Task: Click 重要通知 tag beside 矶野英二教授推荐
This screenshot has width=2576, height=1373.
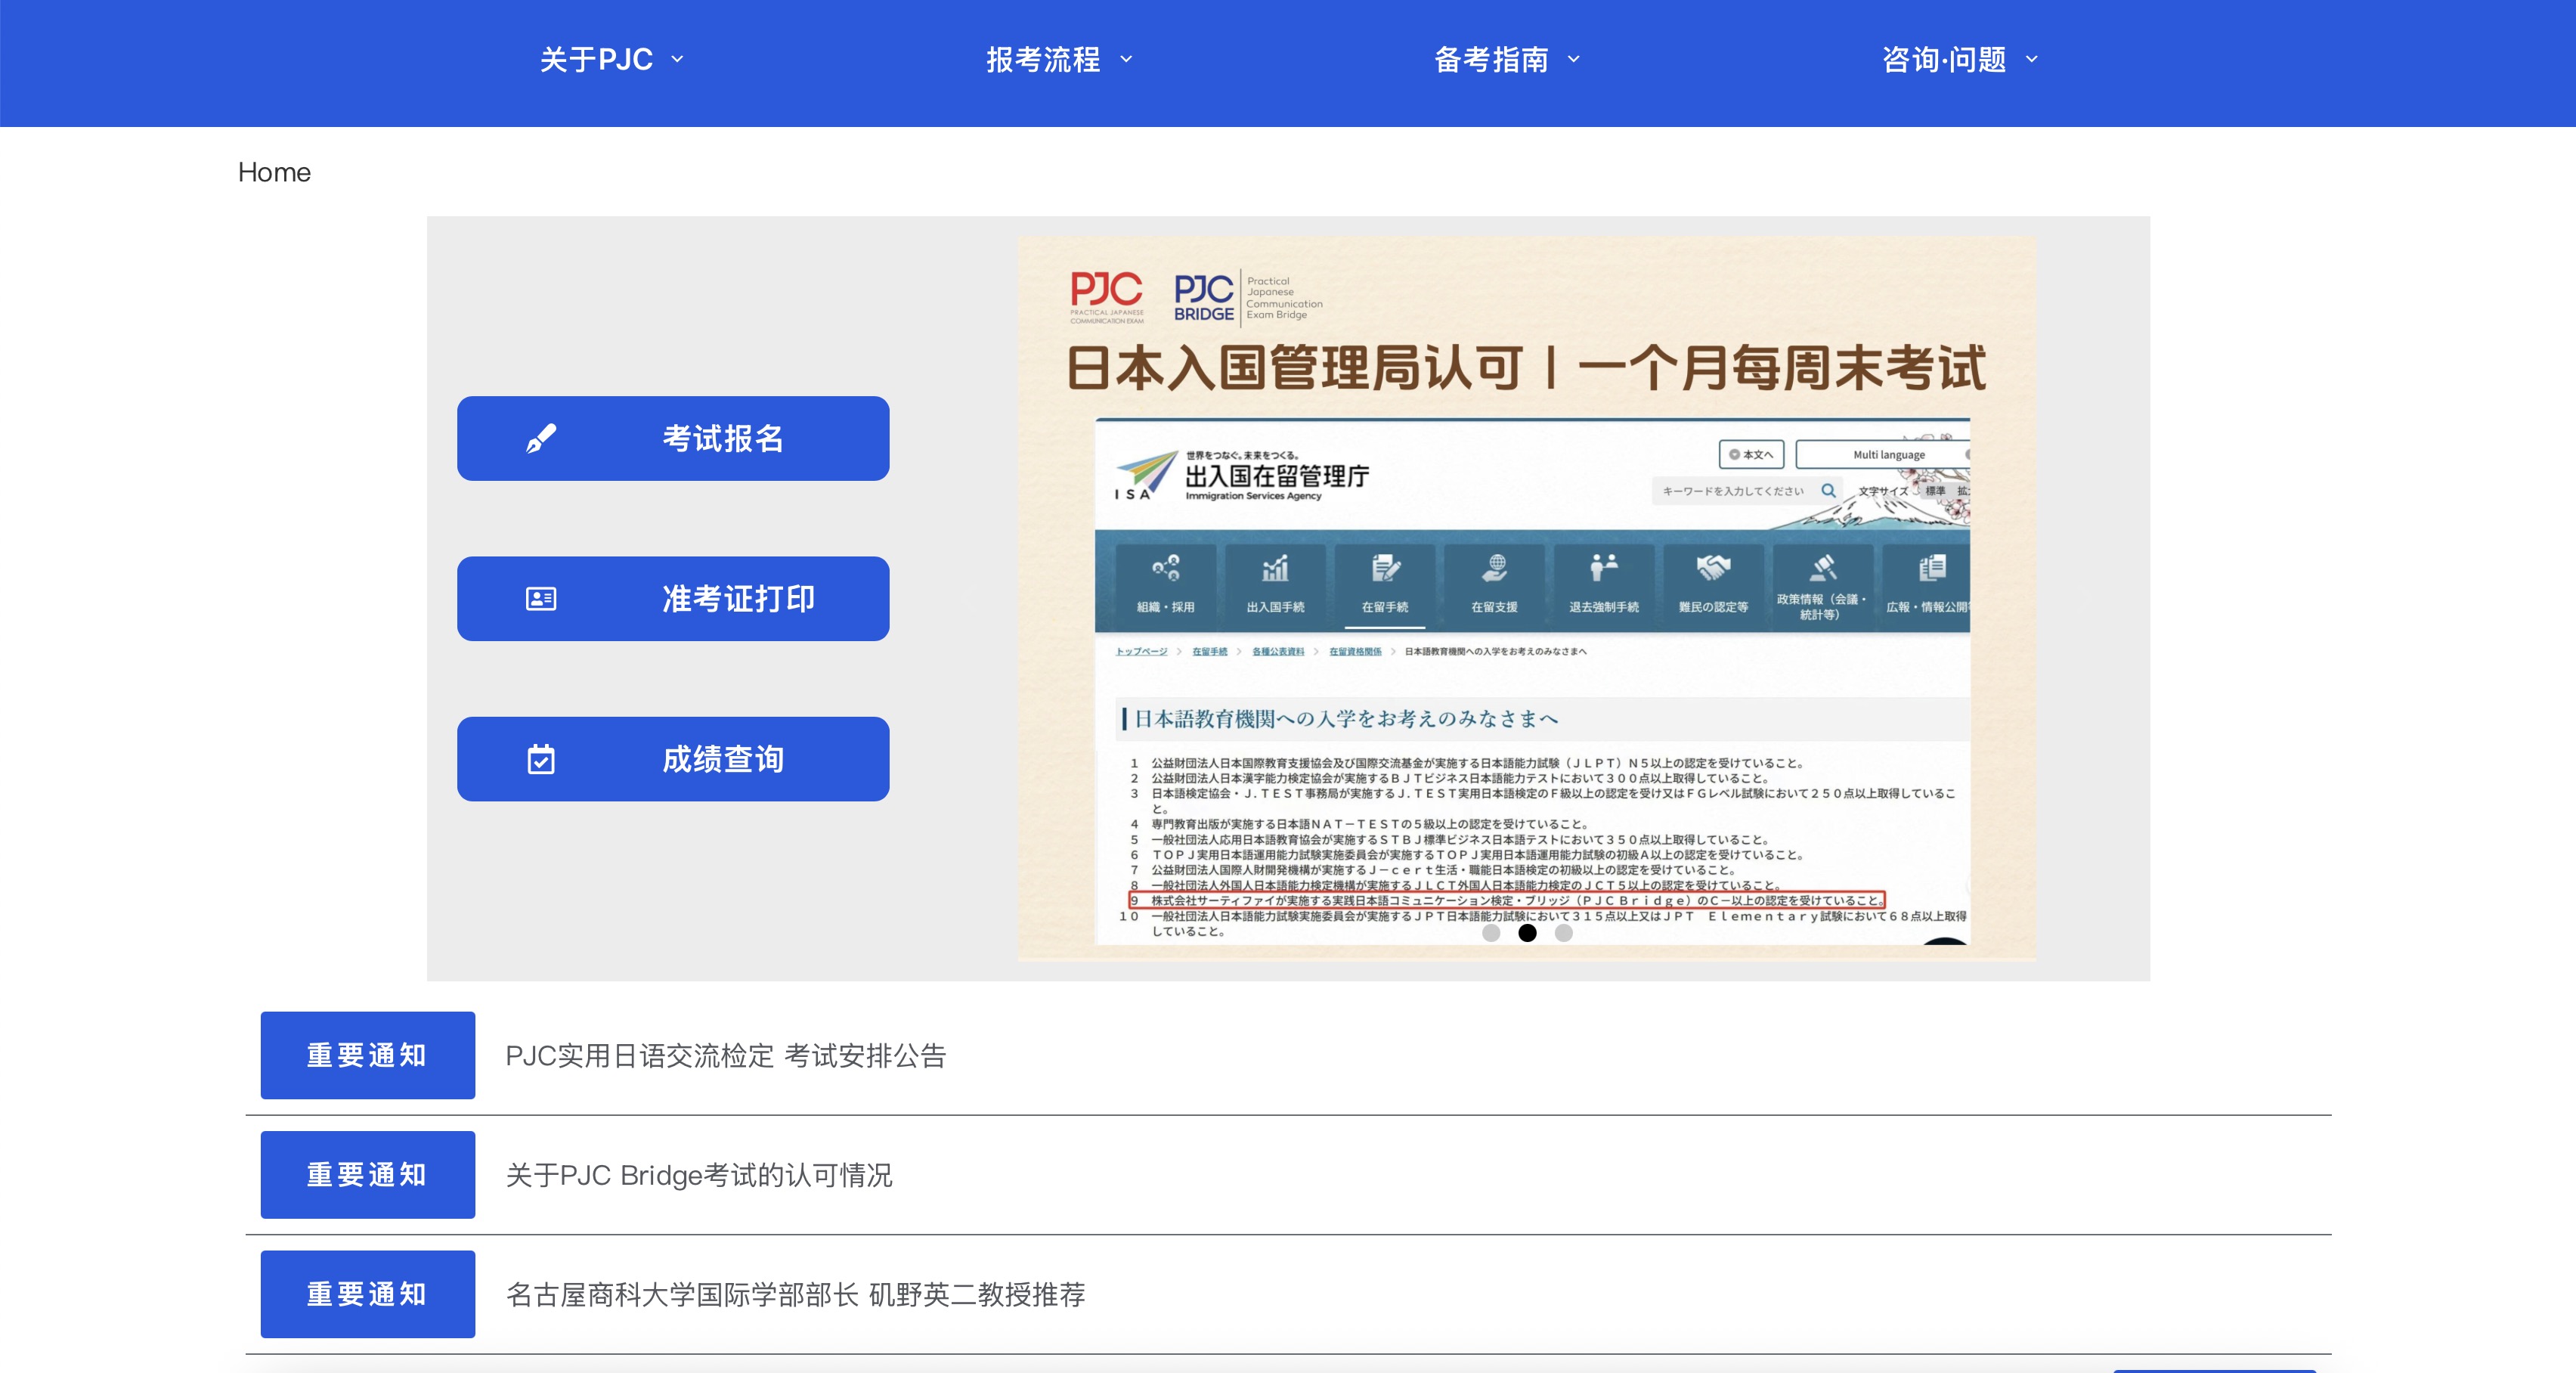Action: (368, 1294)
